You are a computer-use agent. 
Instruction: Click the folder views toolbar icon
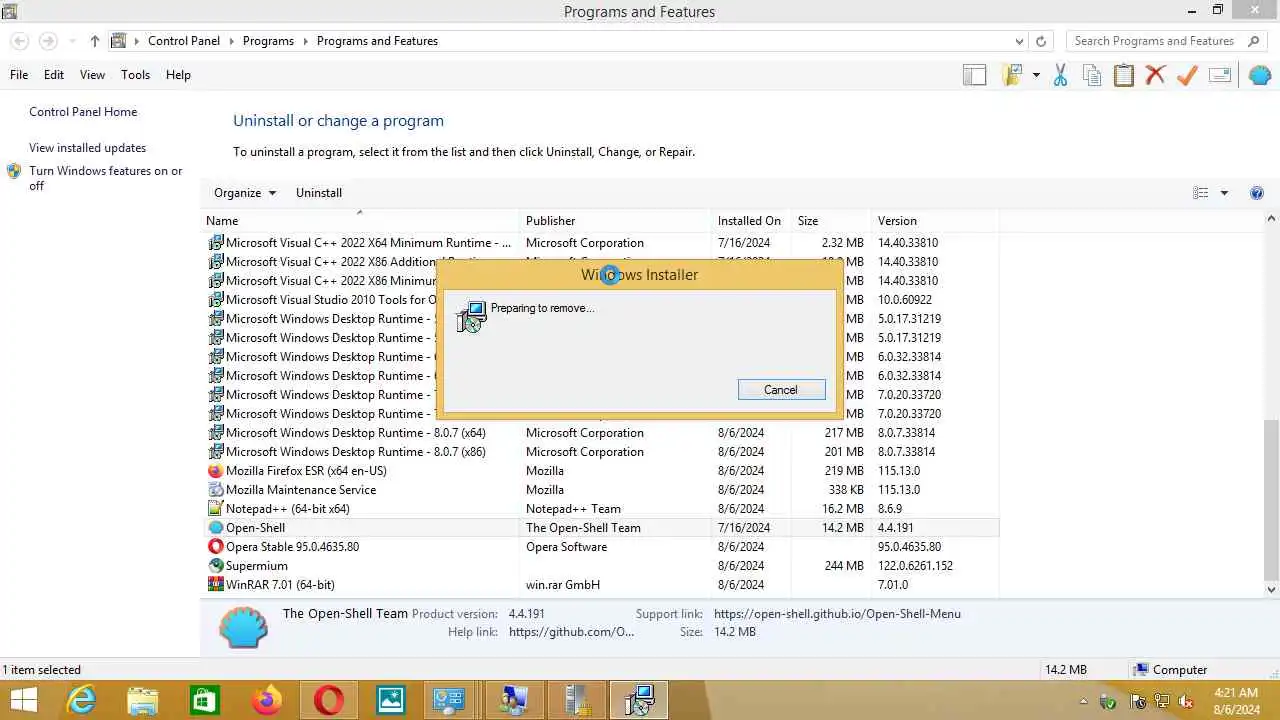1012,75
